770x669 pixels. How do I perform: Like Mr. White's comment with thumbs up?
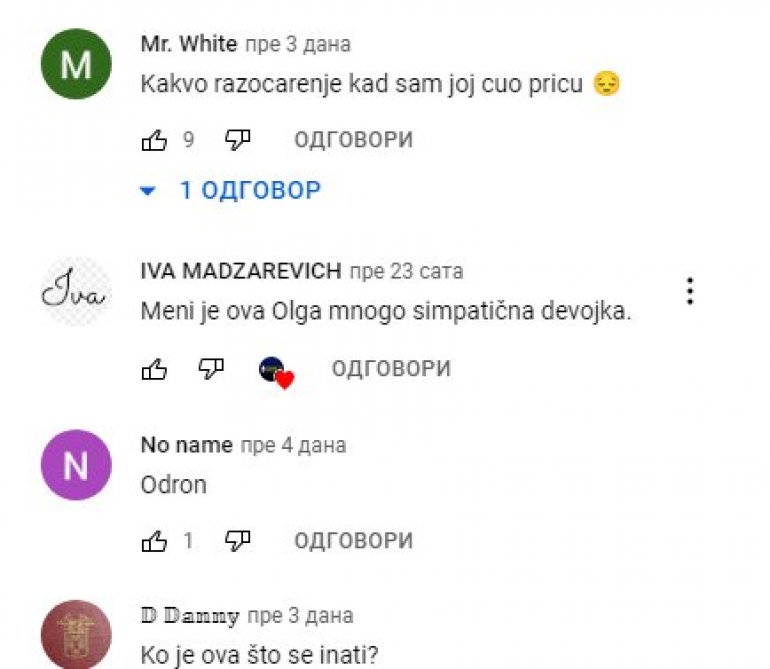pos(154,140)
